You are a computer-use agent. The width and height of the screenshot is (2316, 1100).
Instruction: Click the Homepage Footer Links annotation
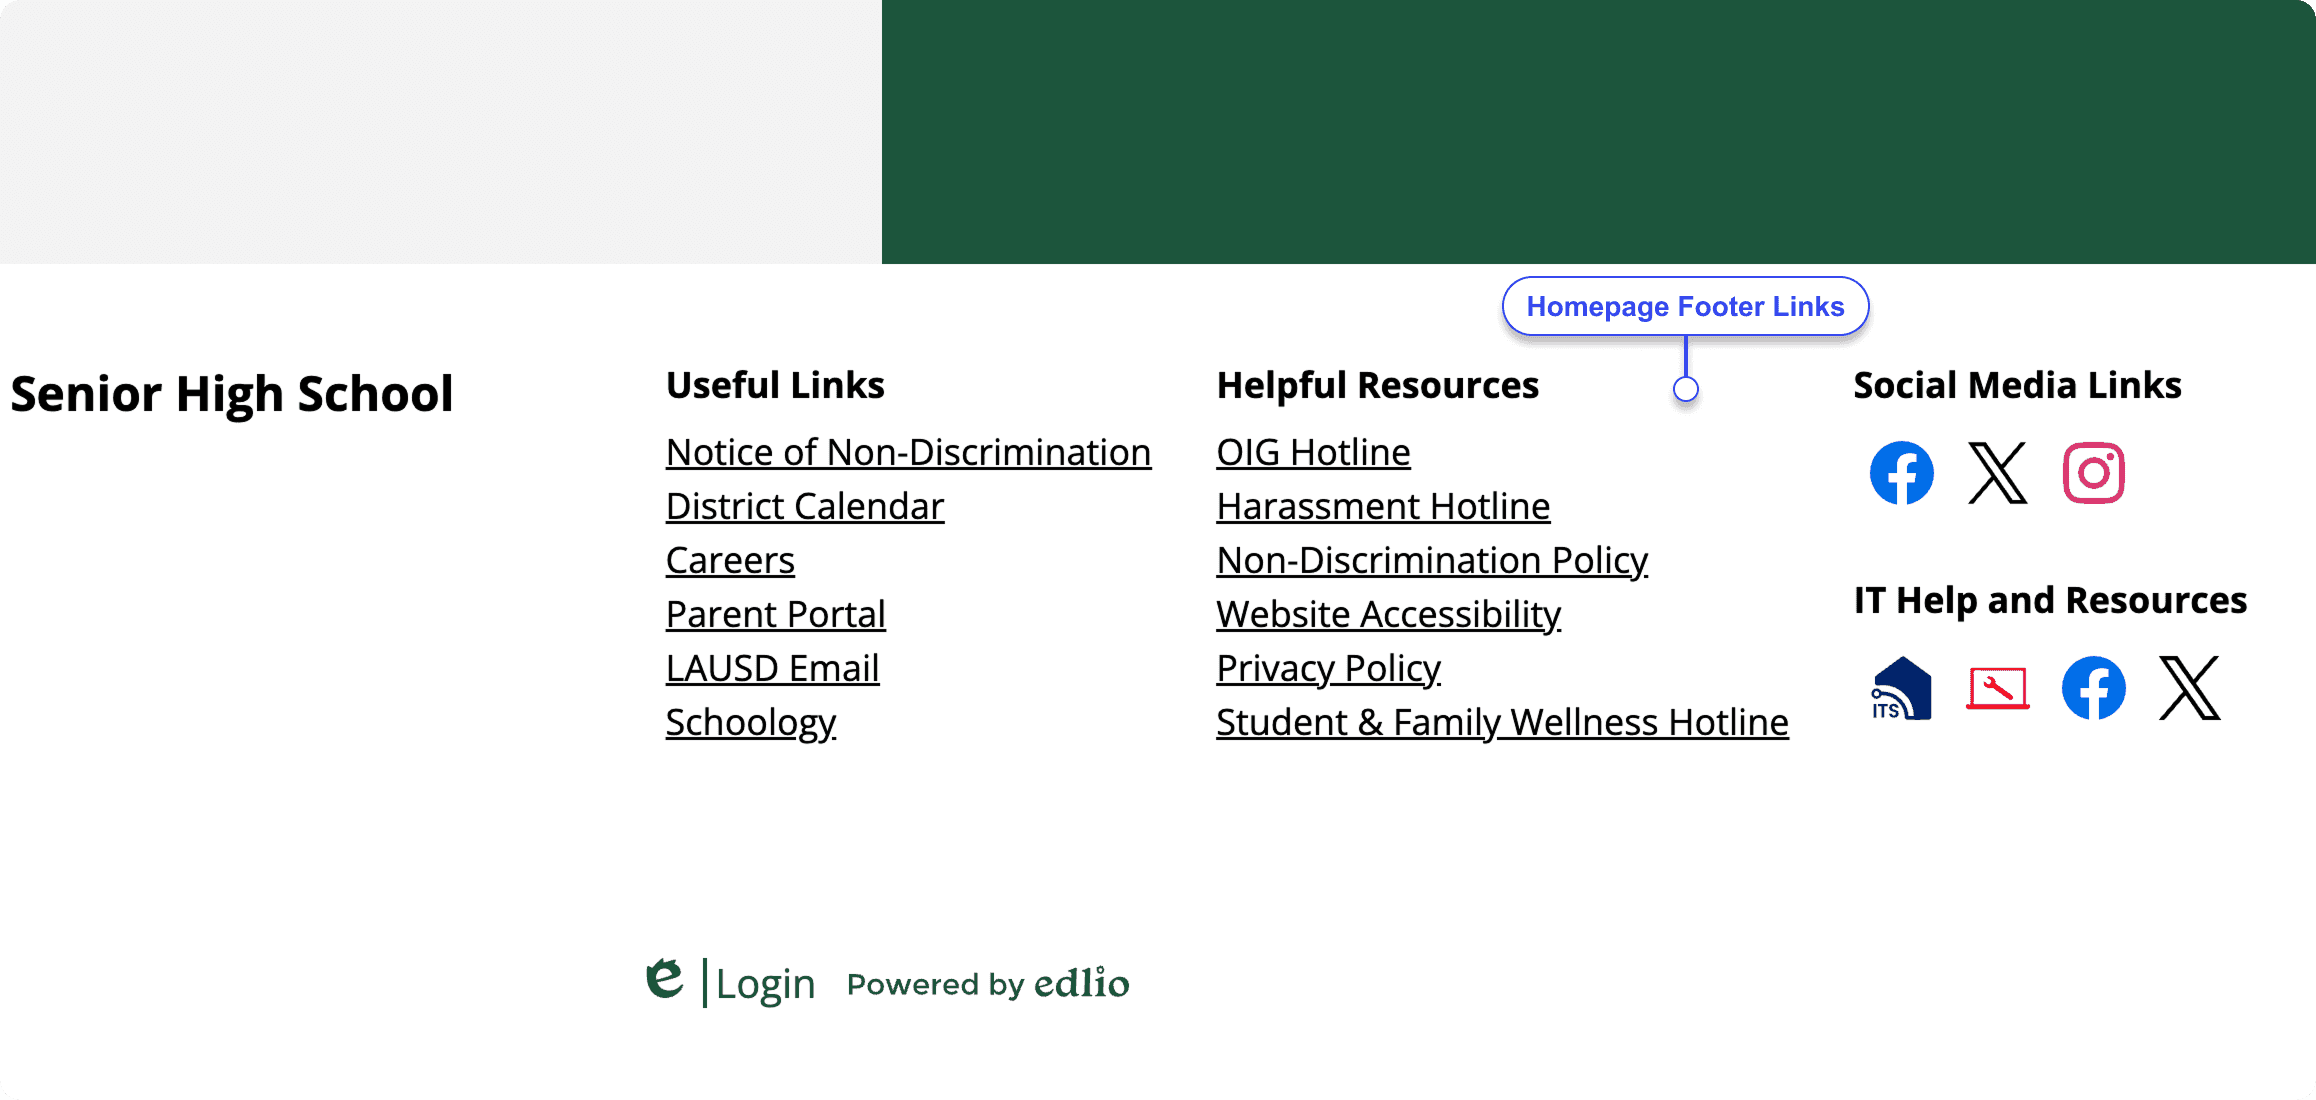1685,306
